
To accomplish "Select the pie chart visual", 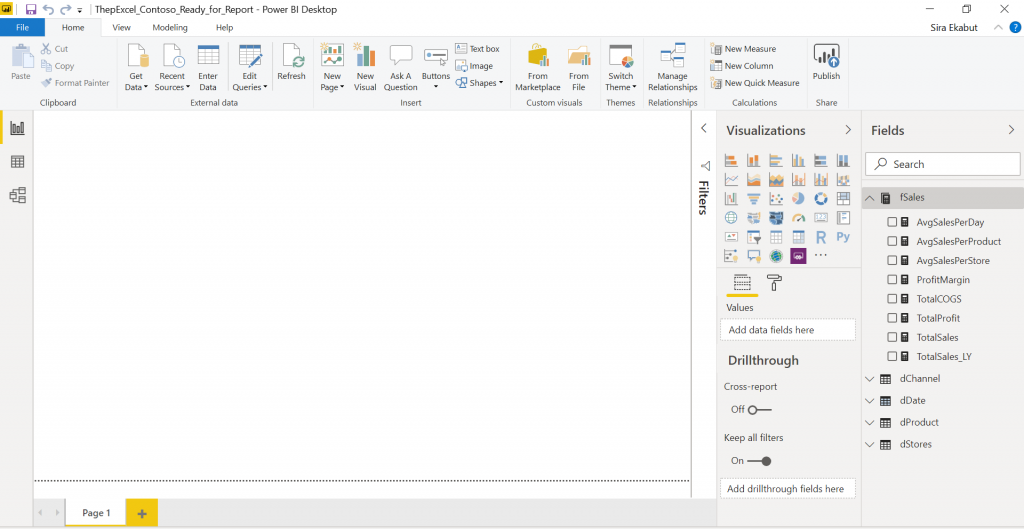I will (x=798, y=198).
